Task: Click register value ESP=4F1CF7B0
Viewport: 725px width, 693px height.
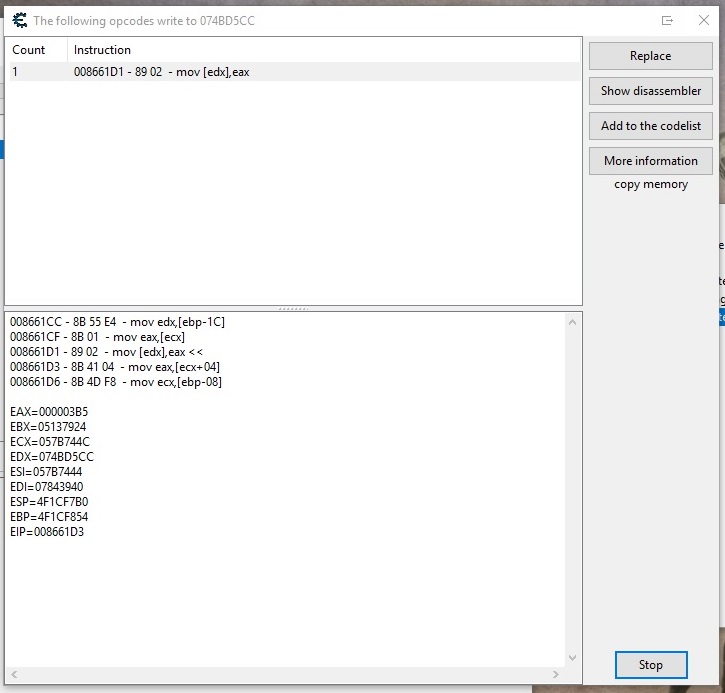Action: coord(49,502)
